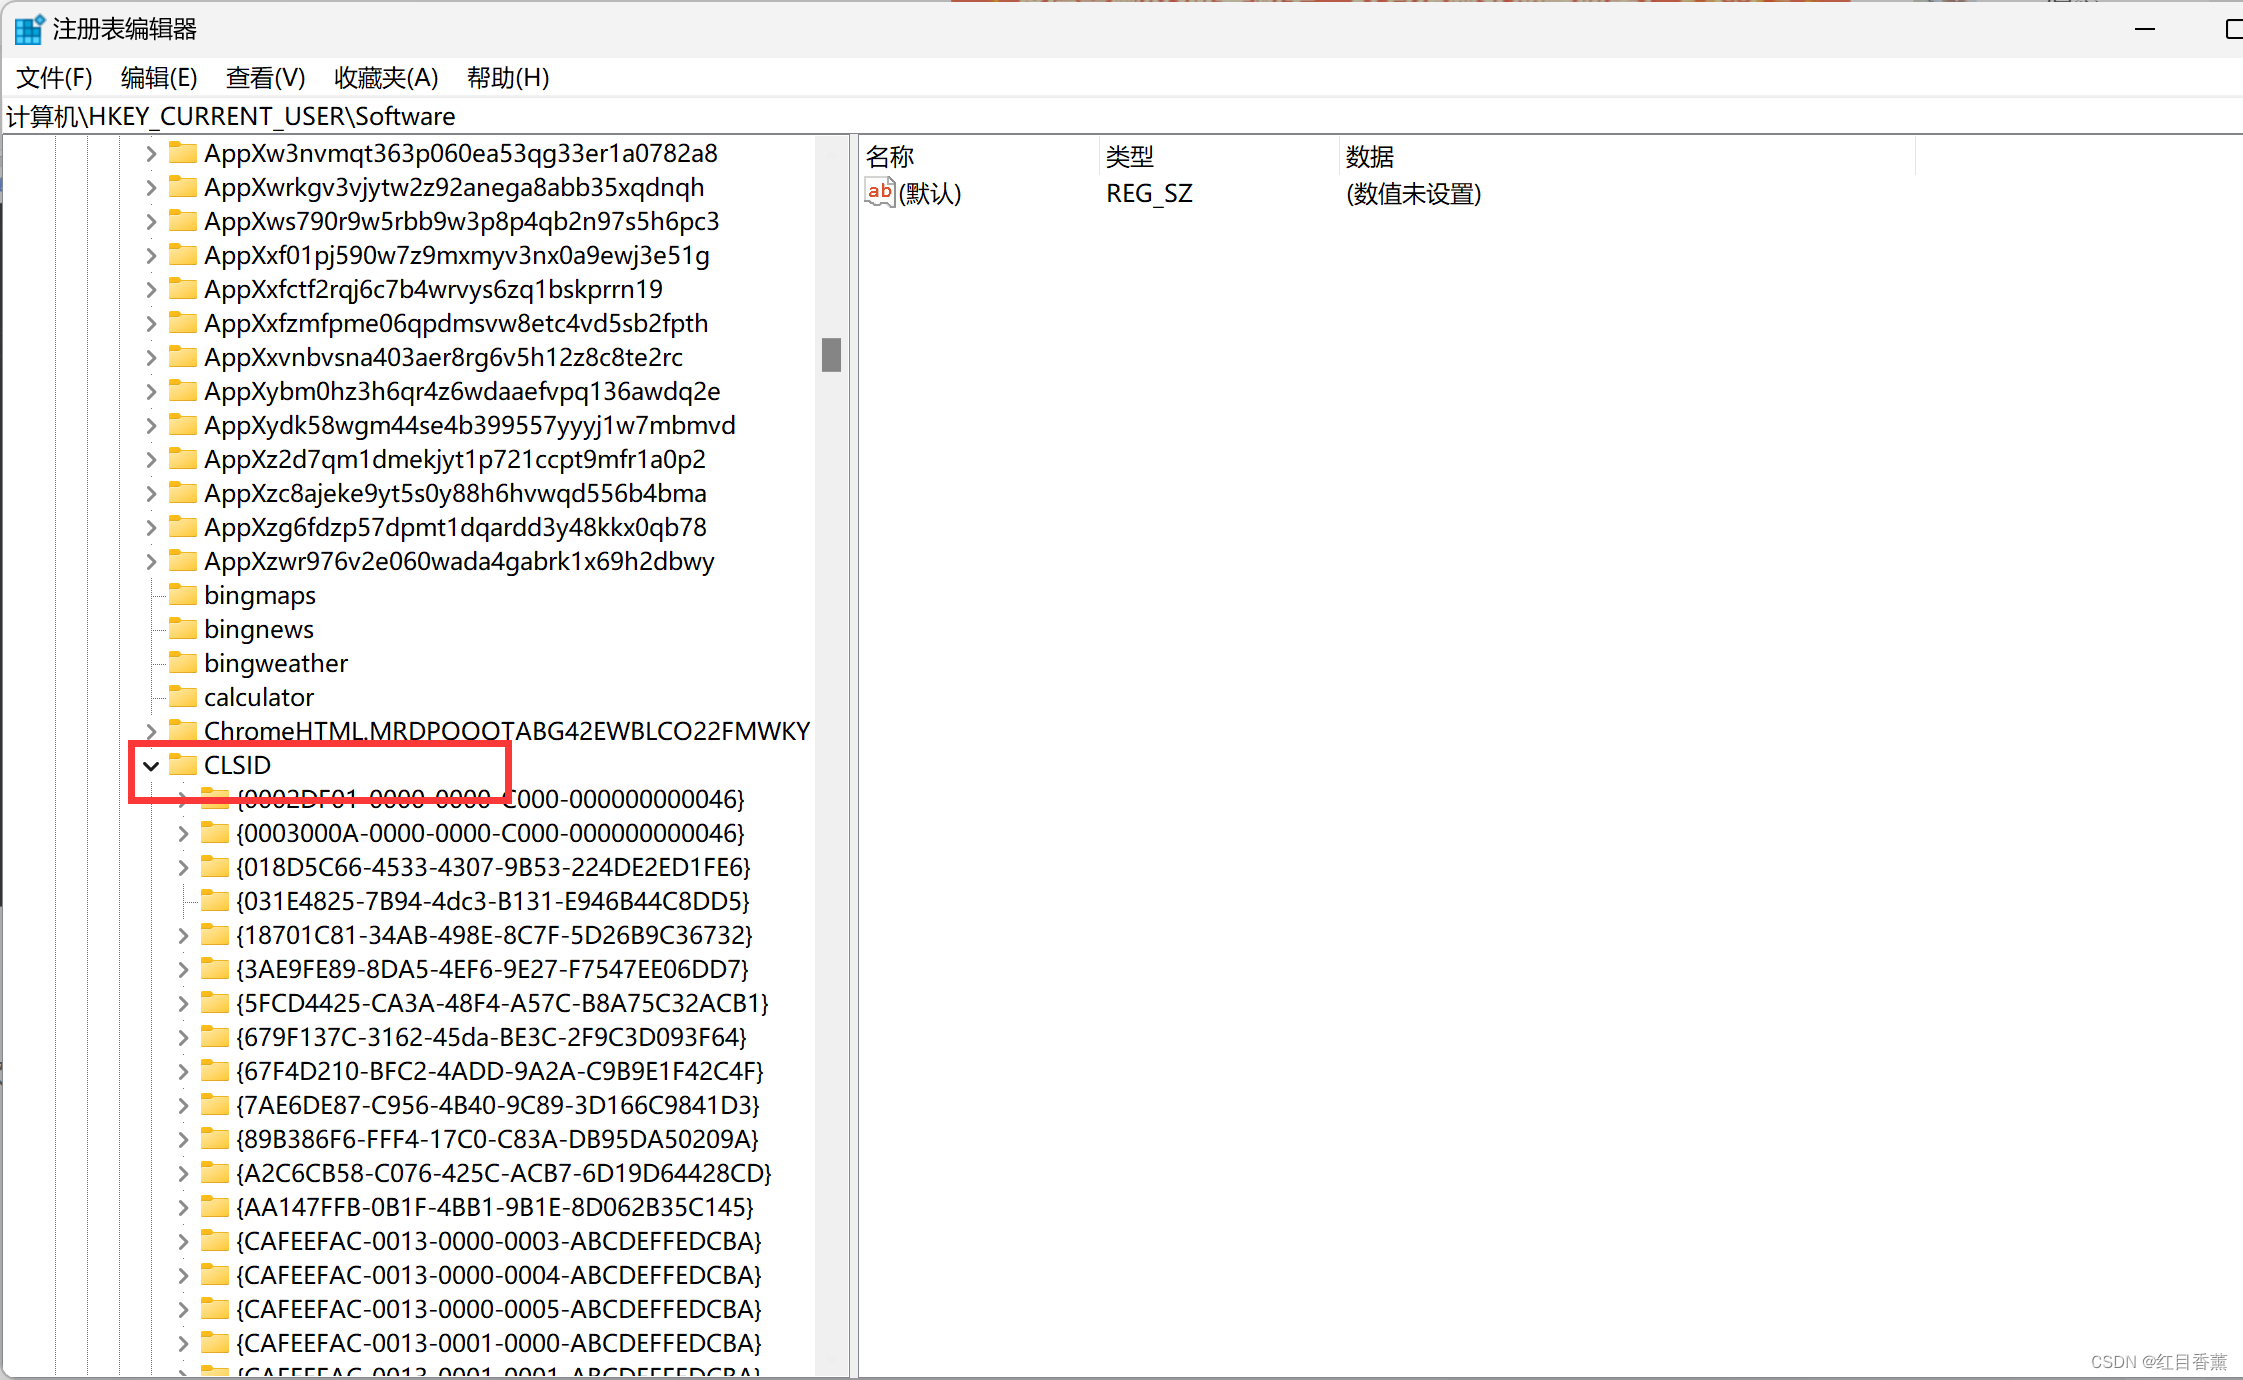Image resolution: width=2243 pixels, height=1380 pixels.
Task: Click the folder icon beside bingweather
Action: (183, 663)
